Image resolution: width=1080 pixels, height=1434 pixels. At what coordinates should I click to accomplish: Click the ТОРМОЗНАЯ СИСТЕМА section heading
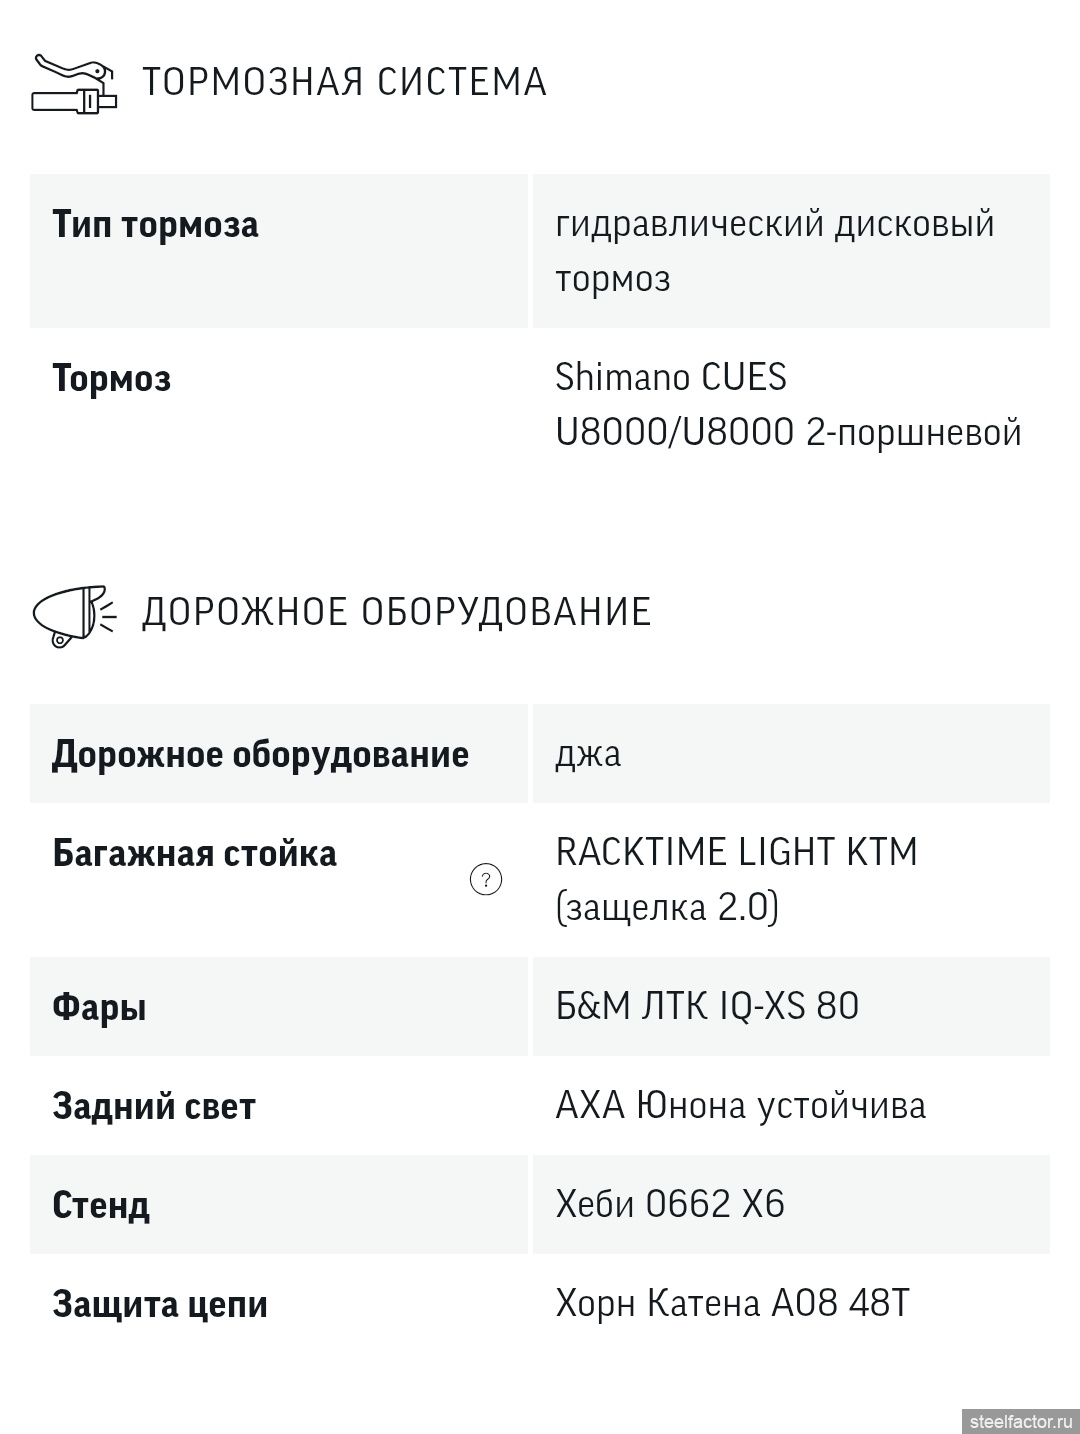coord(344,82)
